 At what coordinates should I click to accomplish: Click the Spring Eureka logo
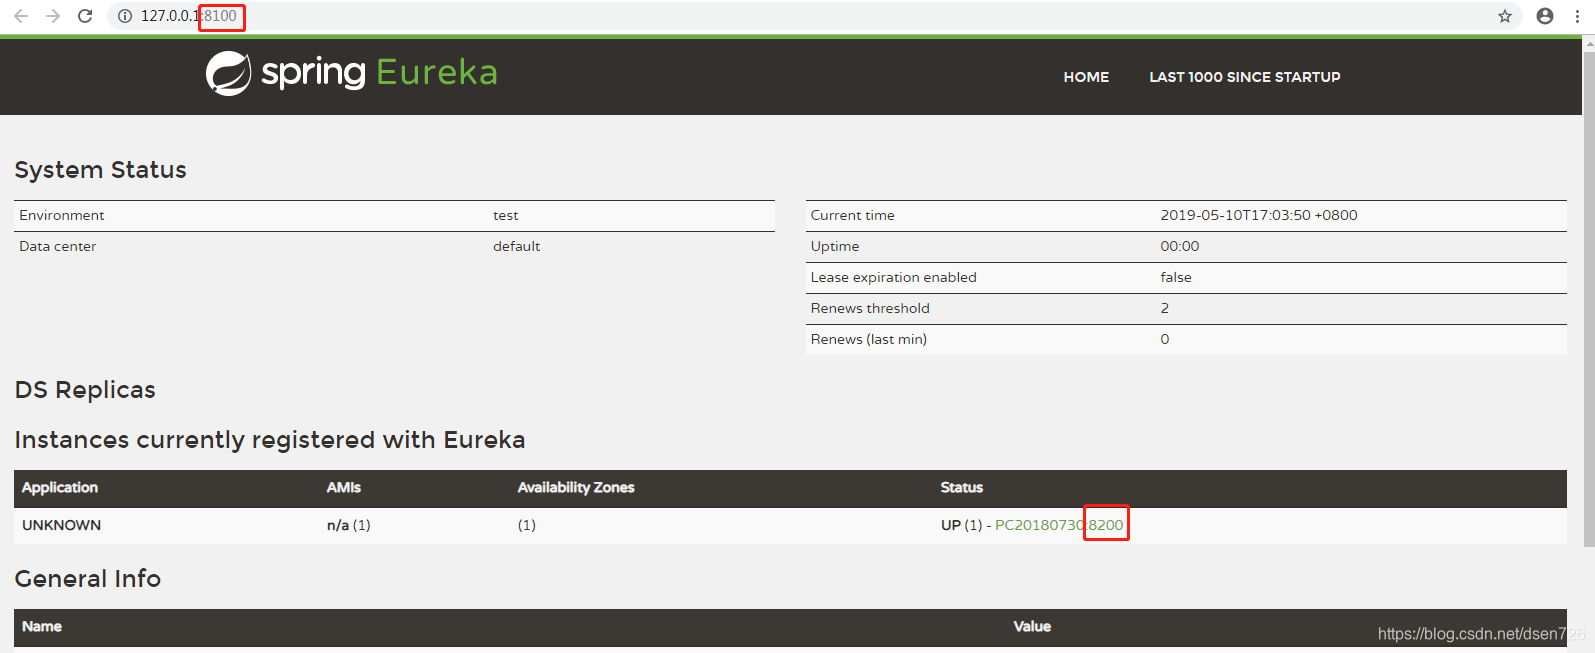[351, 73]
